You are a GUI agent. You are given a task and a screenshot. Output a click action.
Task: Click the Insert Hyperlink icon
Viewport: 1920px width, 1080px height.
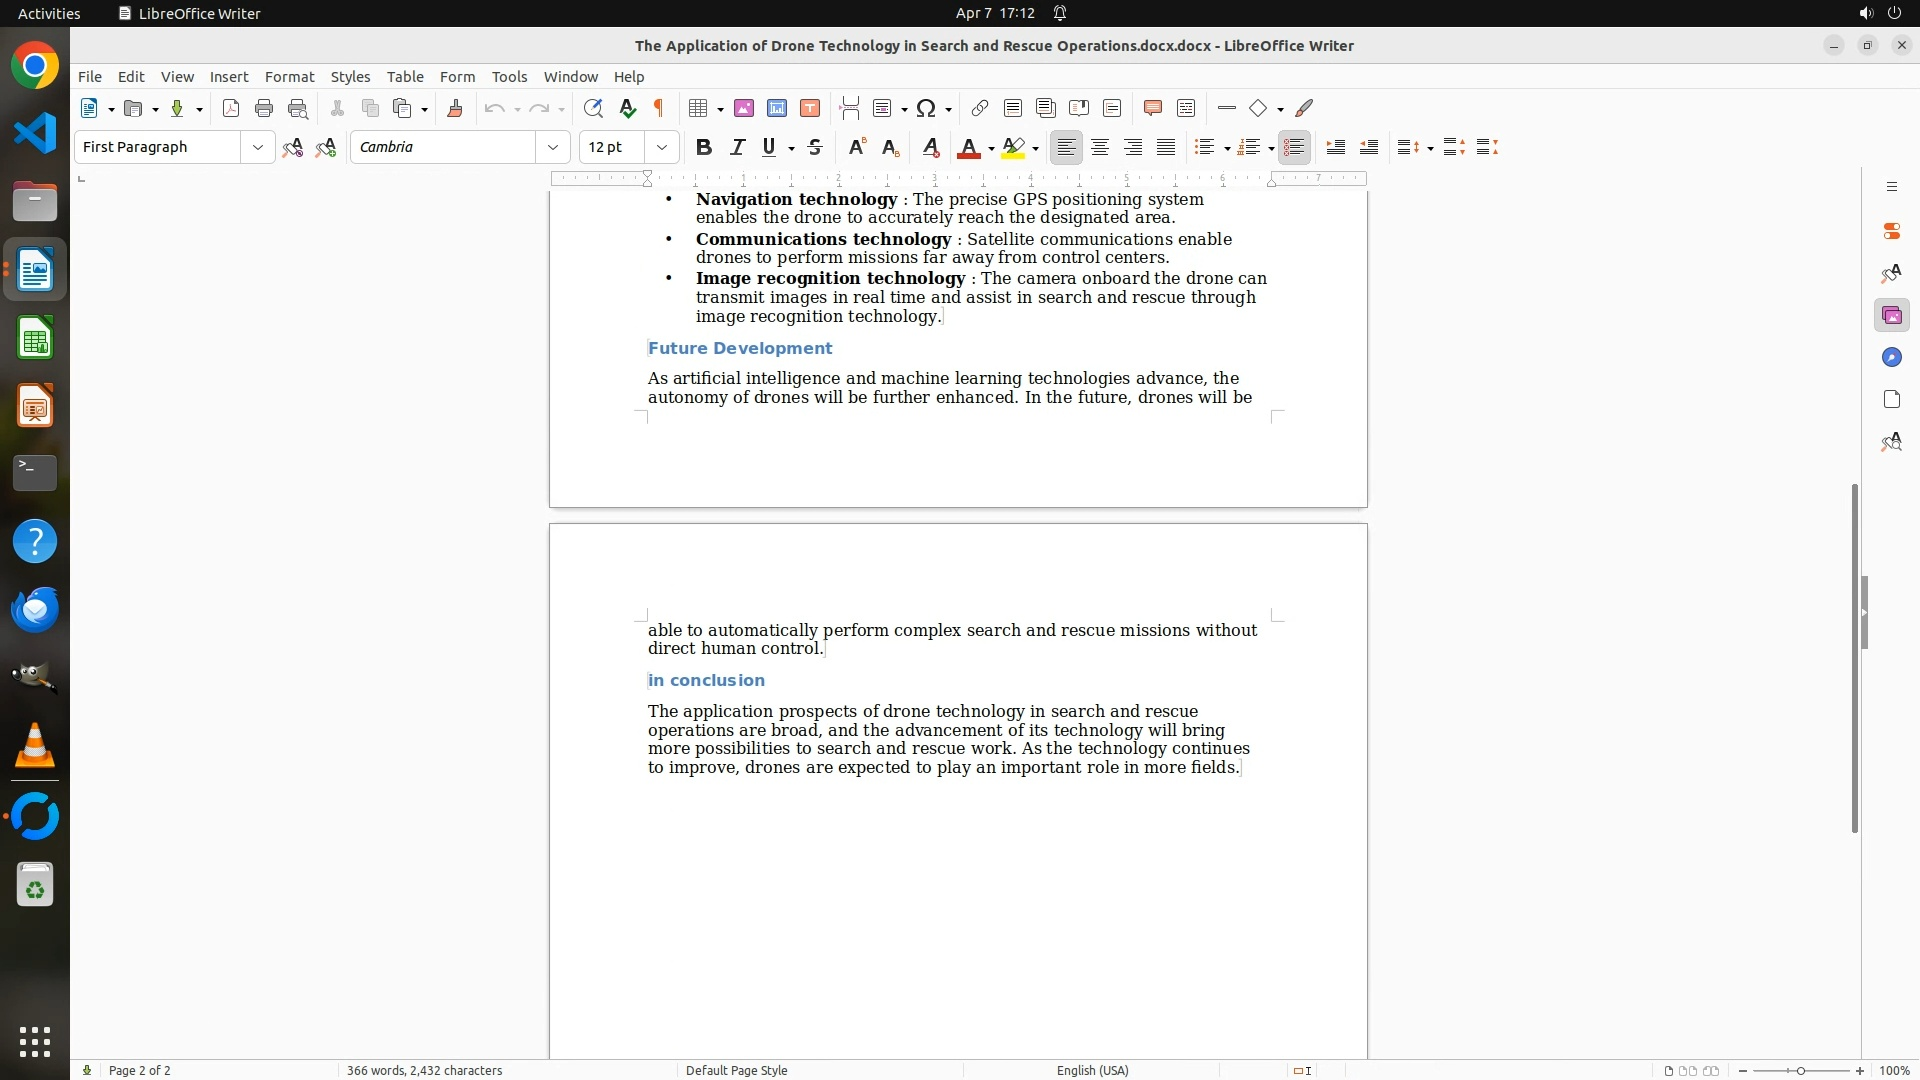pos(980,109)
